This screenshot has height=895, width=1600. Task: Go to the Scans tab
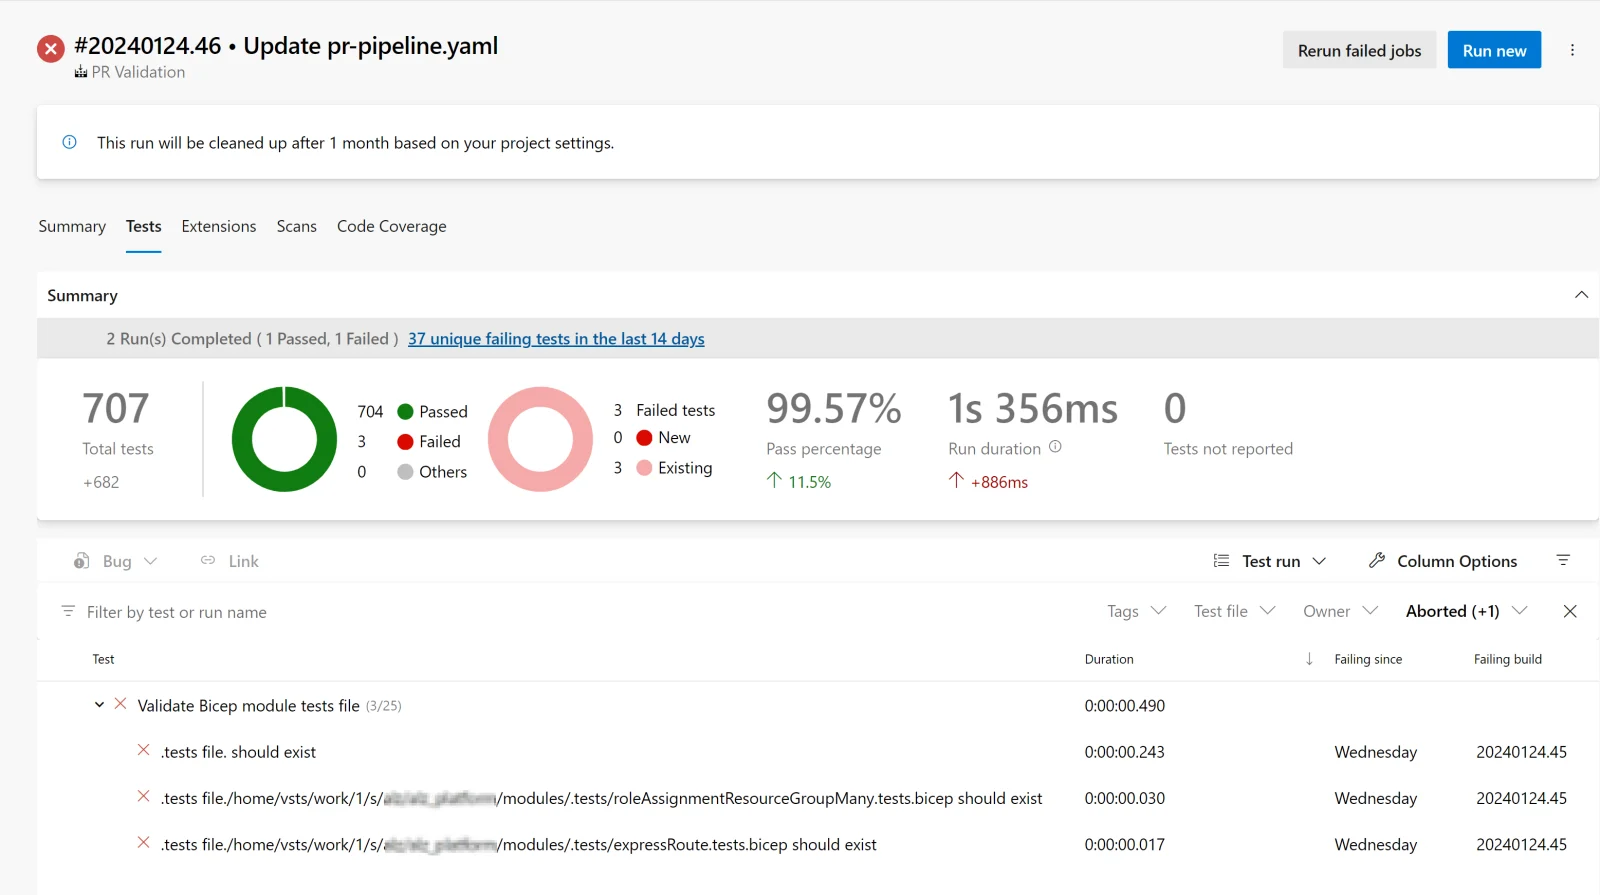(297, 226)
